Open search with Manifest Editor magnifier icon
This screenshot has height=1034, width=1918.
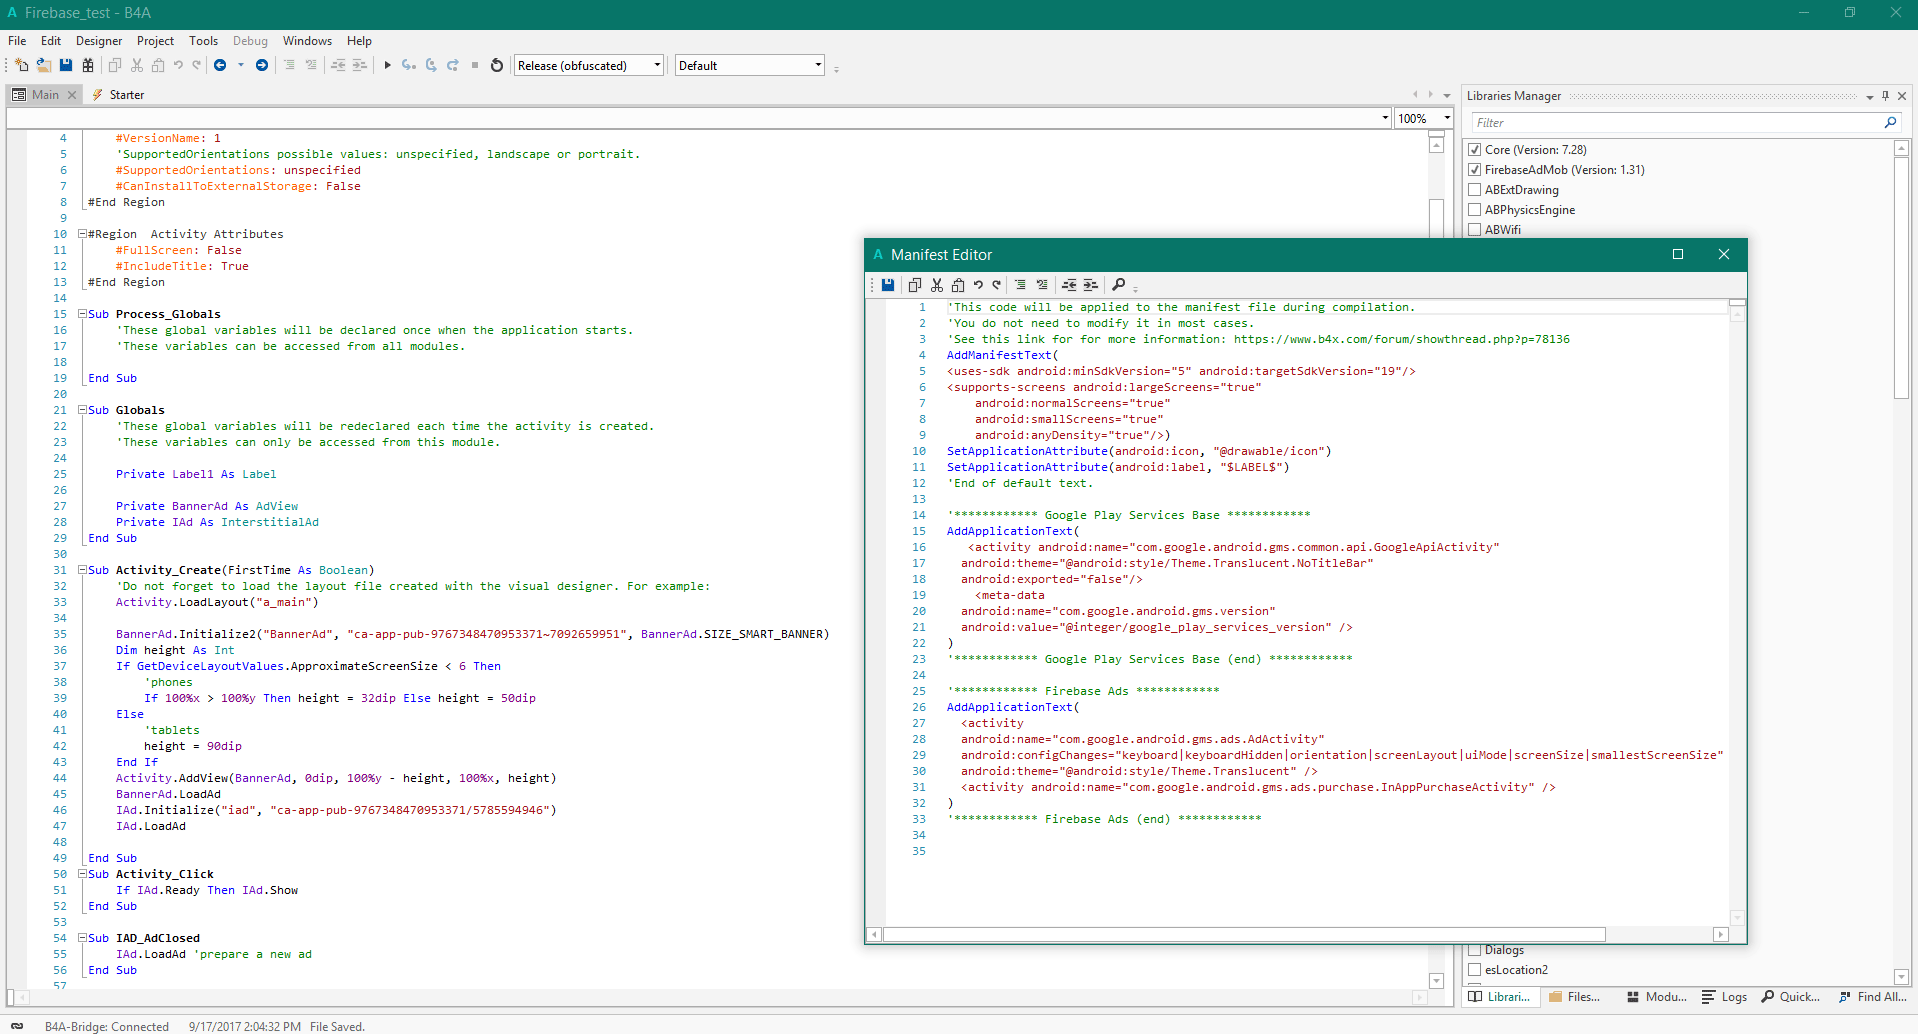click(x=1119, y=285)
